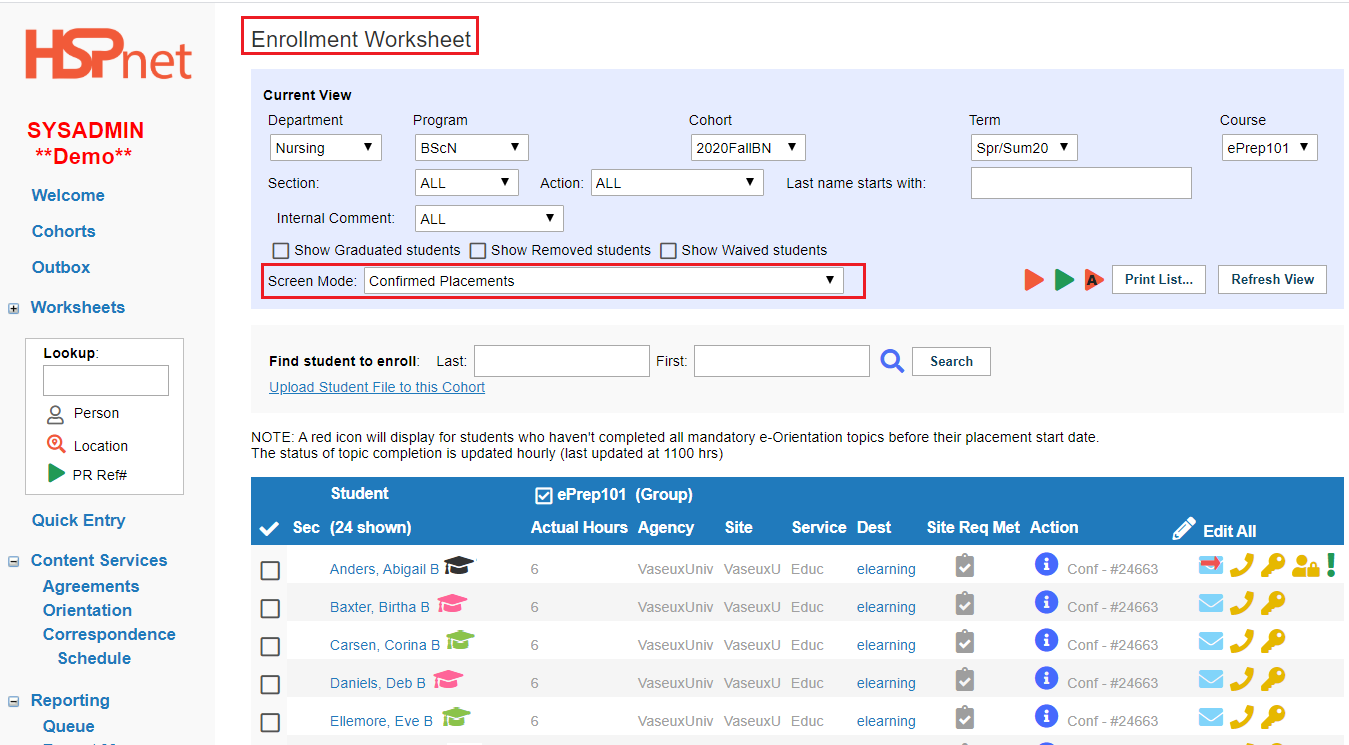This screenshot has height=745, width=1349.
Task: Open the Action filter dropdown
Action: (678, 183)
